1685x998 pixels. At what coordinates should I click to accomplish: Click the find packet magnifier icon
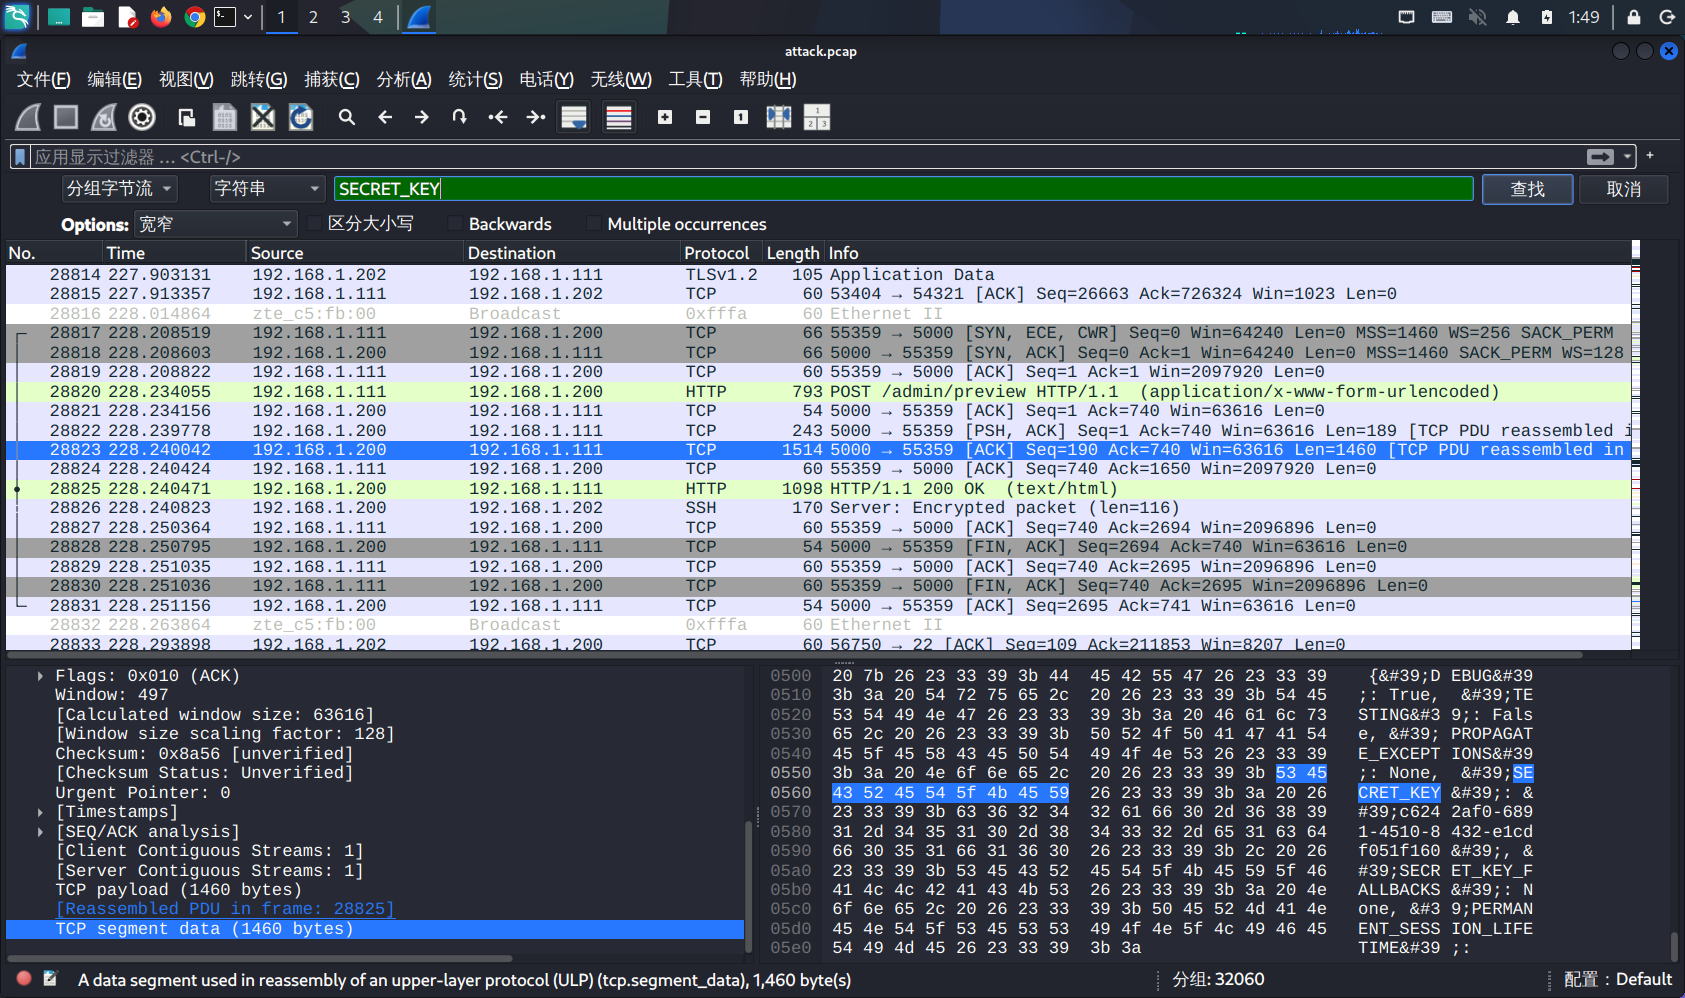(x=347, y=118)
